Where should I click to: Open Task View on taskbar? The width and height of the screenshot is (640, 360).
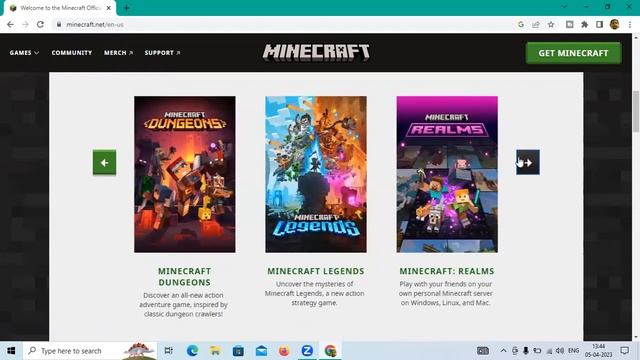click(169, 351)
